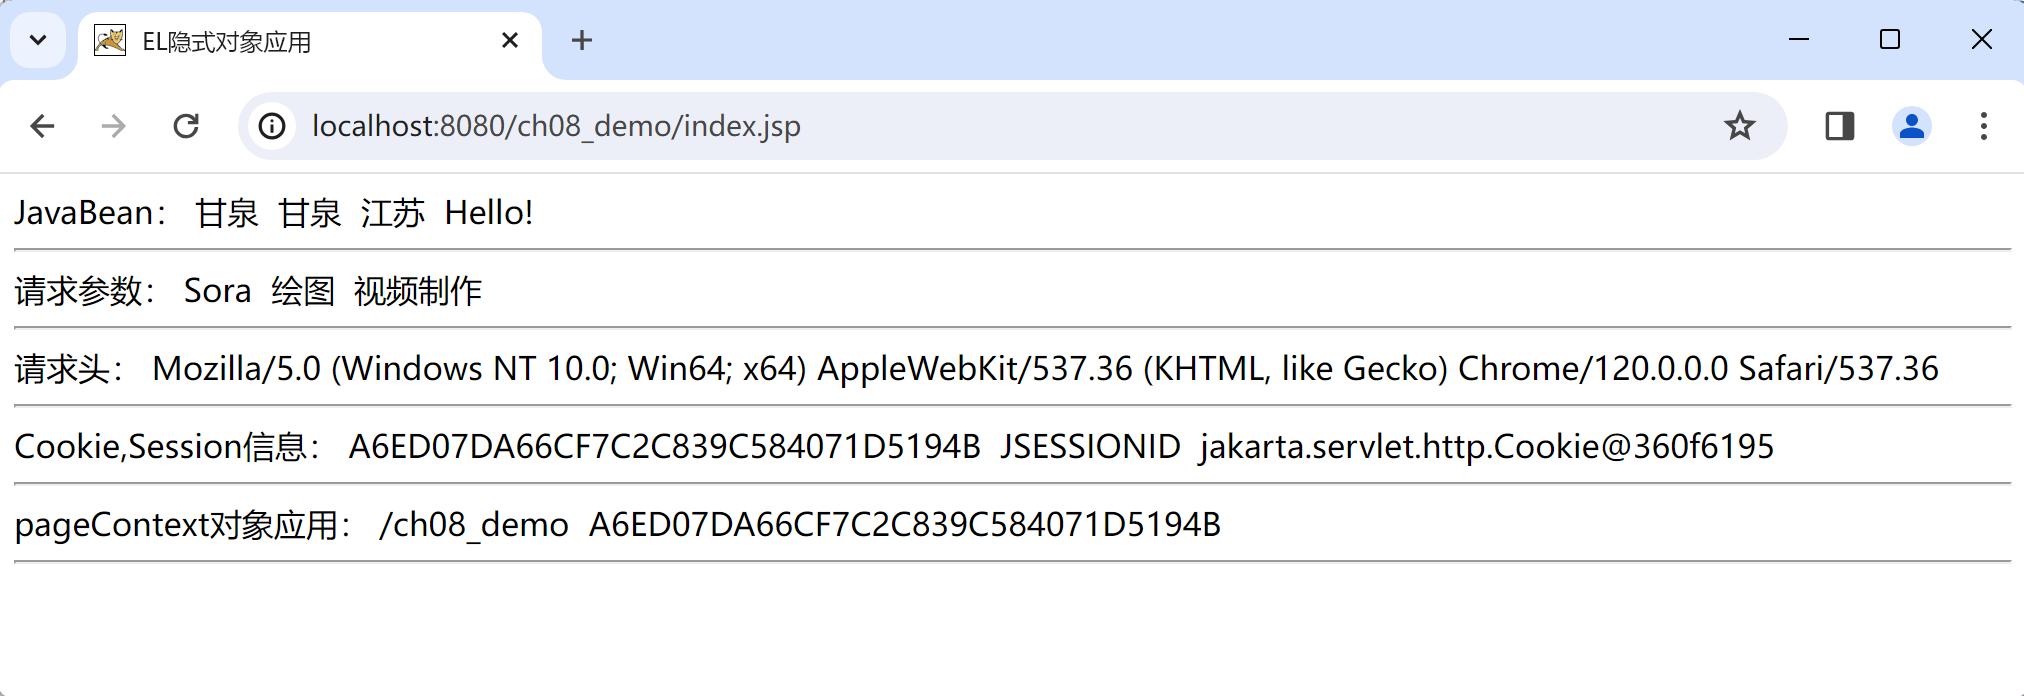Click the address bar URL field
The height and width of the screenshot is (696, 2024).
900,126
